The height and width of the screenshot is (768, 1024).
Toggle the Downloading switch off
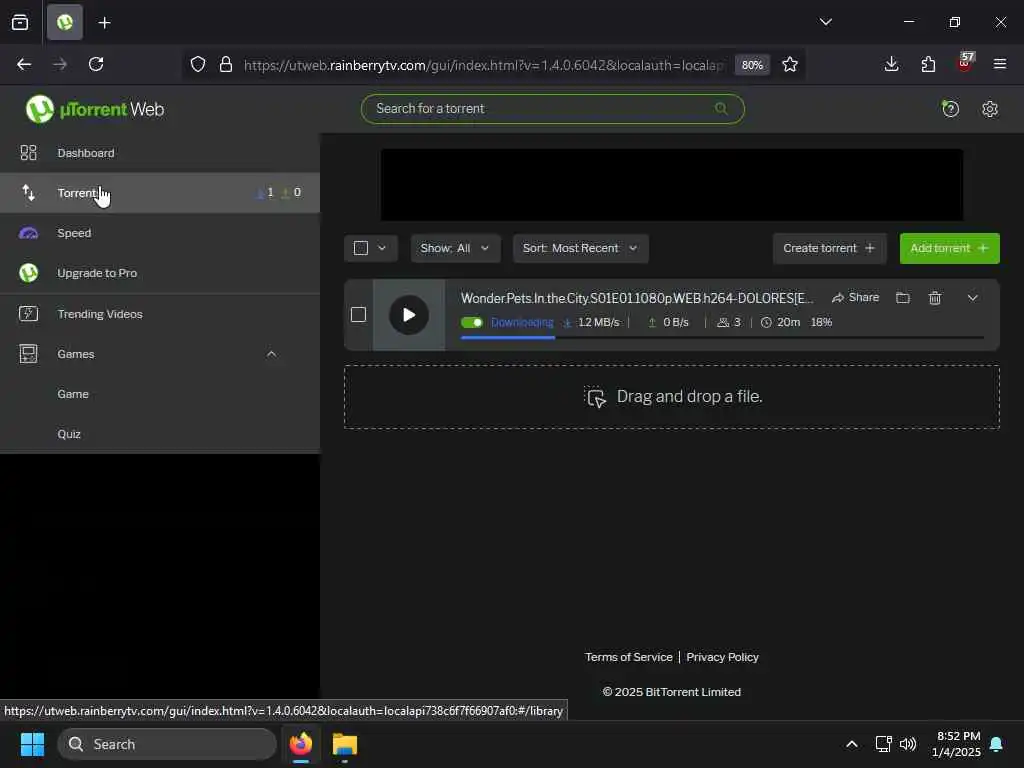click(472, 322)
